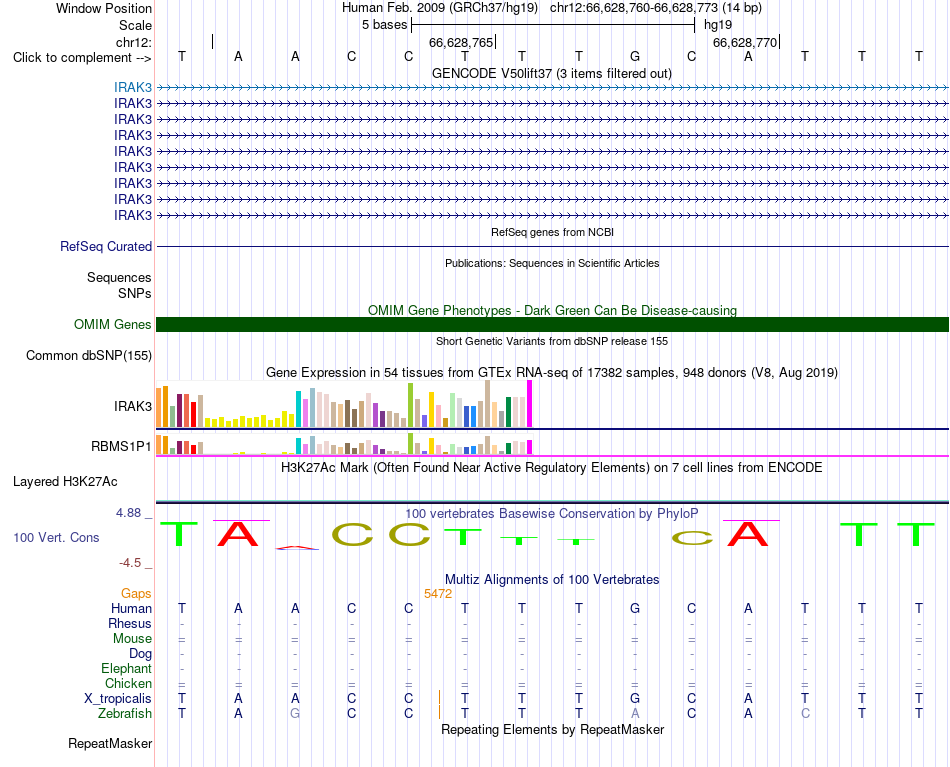Click the '-4.5' lower PhyloP scale value

click(130, 563)
